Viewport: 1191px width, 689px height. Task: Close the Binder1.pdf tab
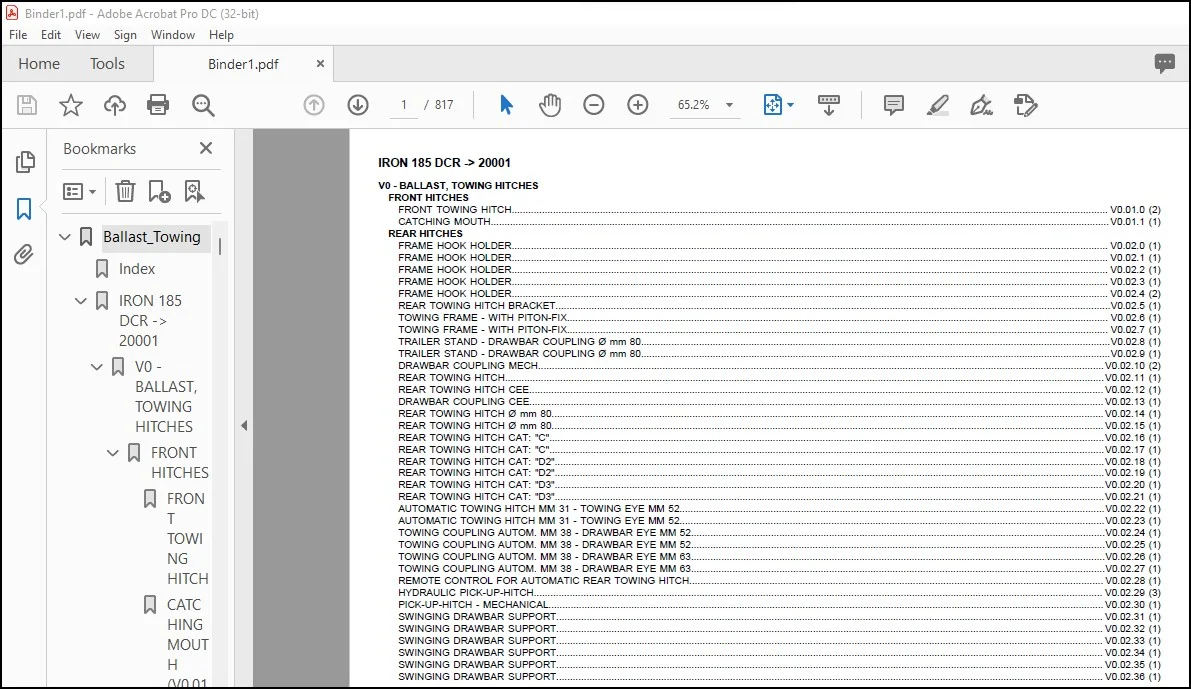320,64
